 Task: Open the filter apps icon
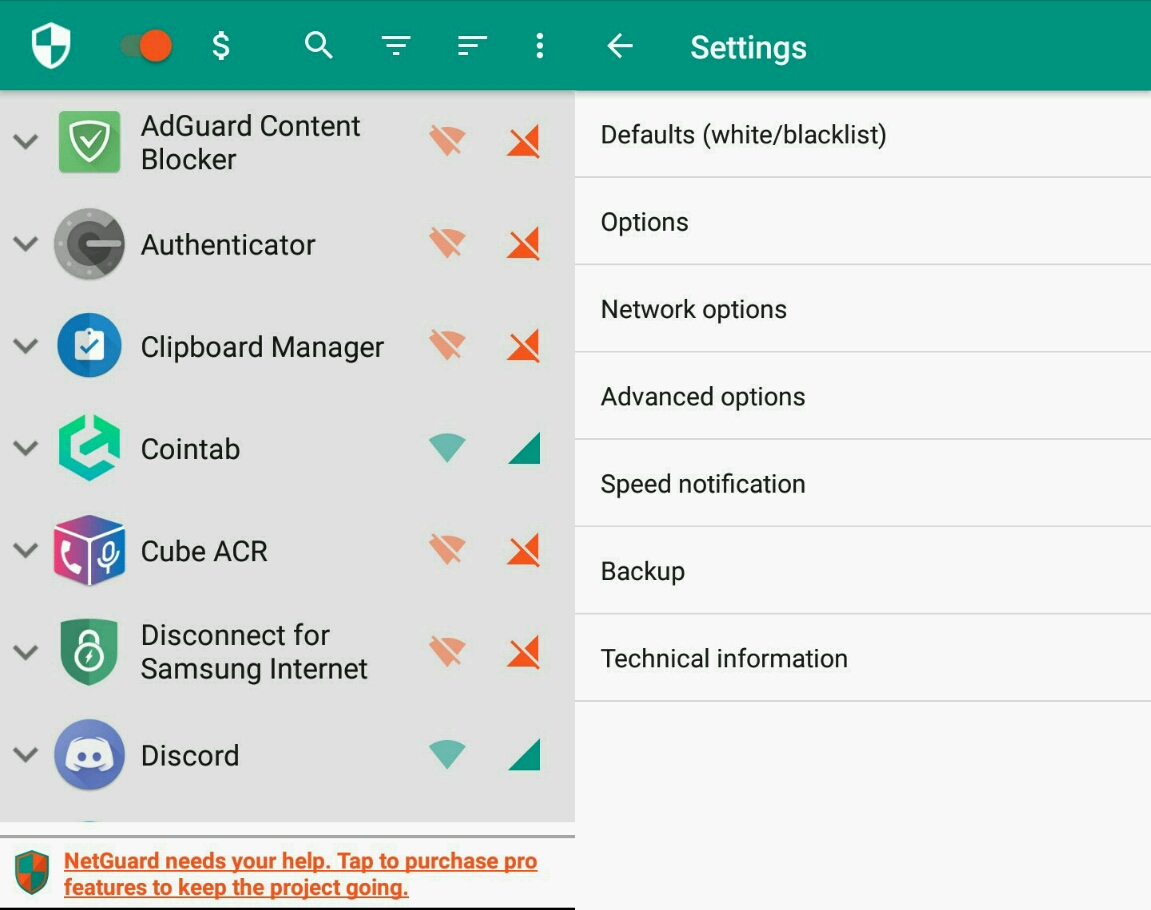click(x=396, y=46)
